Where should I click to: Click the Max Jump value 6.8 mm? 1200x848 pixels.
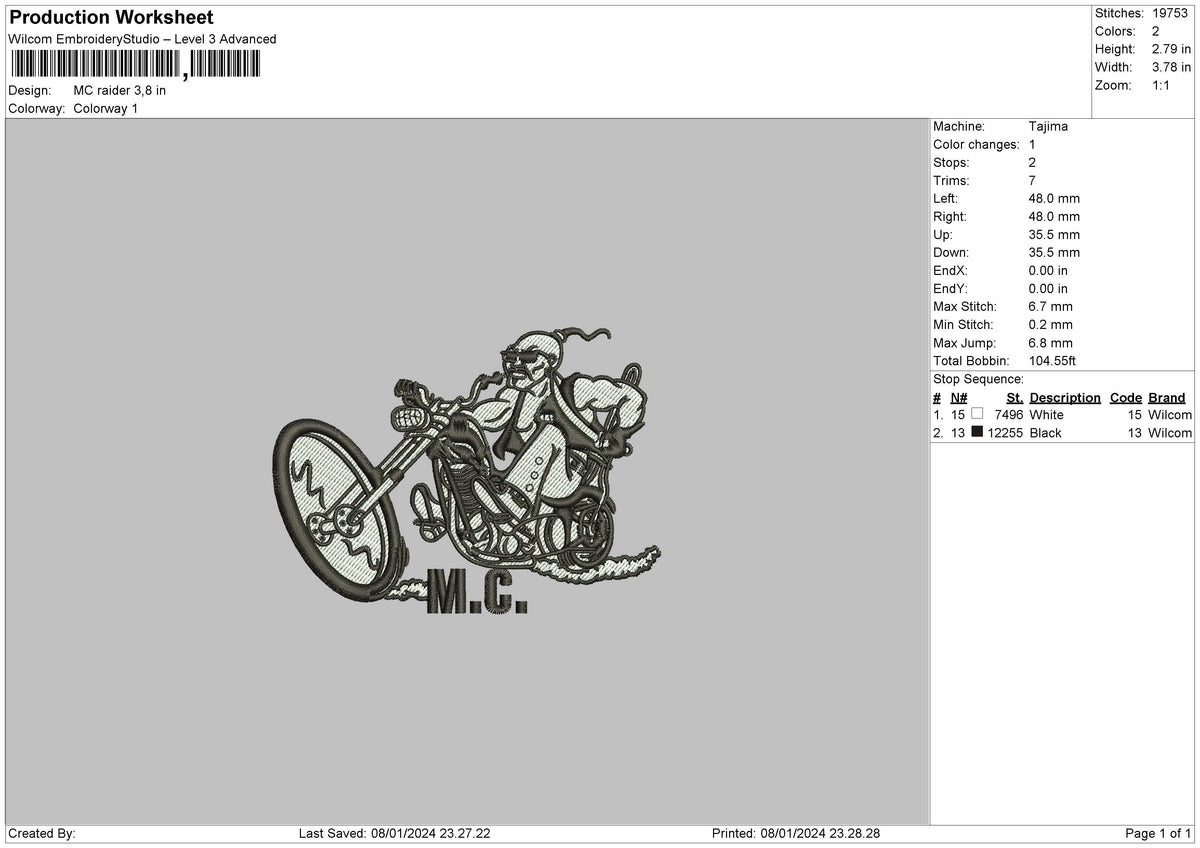1051,342
